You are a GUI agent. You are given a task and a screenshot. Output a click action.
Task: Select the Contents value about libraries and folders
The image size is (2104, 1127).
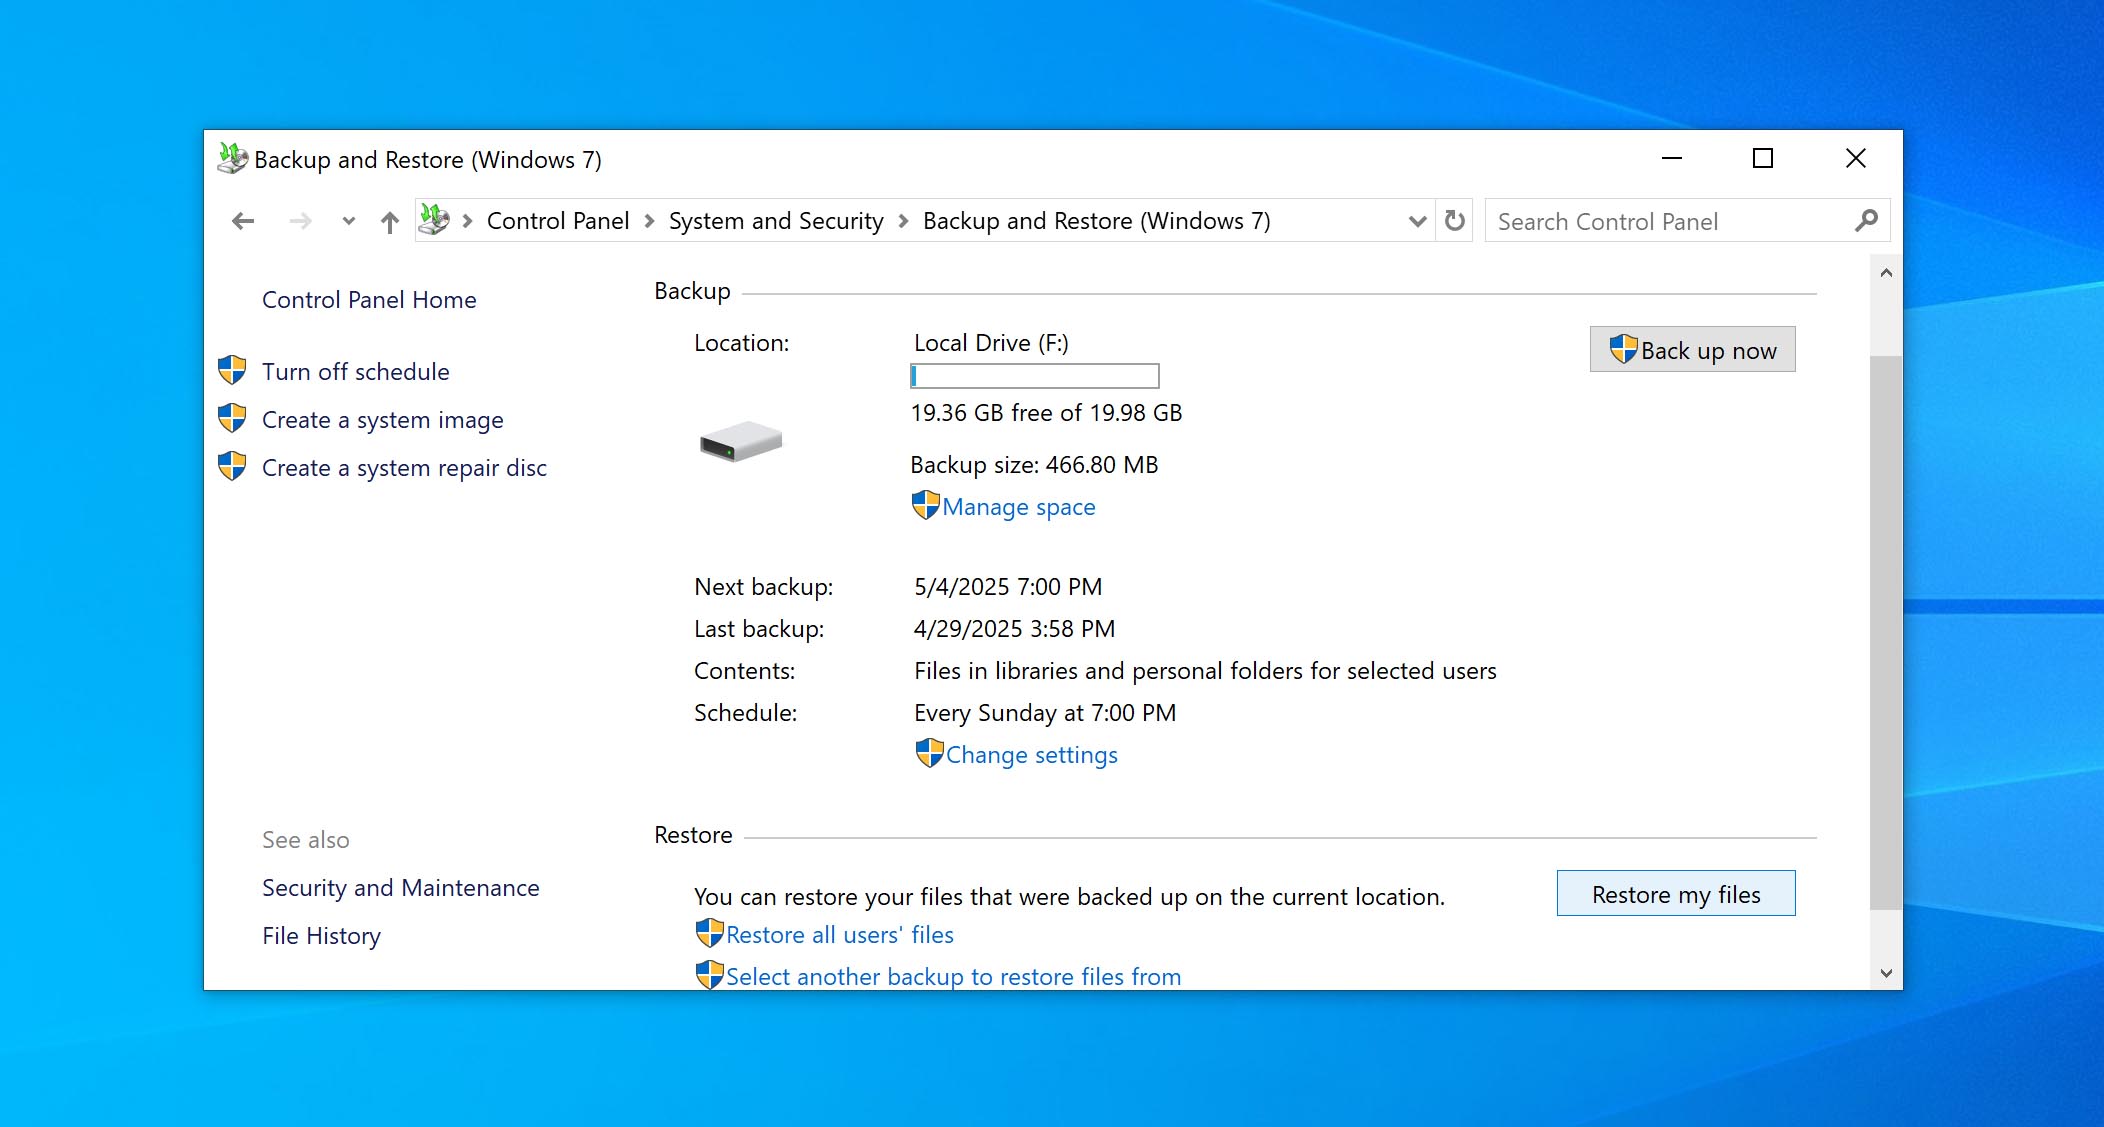pos(1205,671)
